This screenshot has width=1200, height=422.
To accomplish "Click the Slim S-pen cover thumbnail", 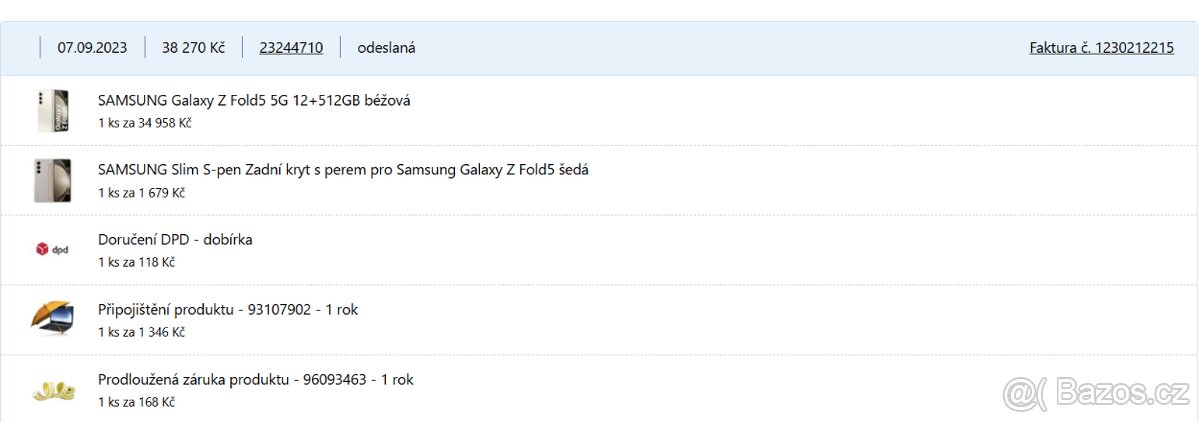I will 51,180.
